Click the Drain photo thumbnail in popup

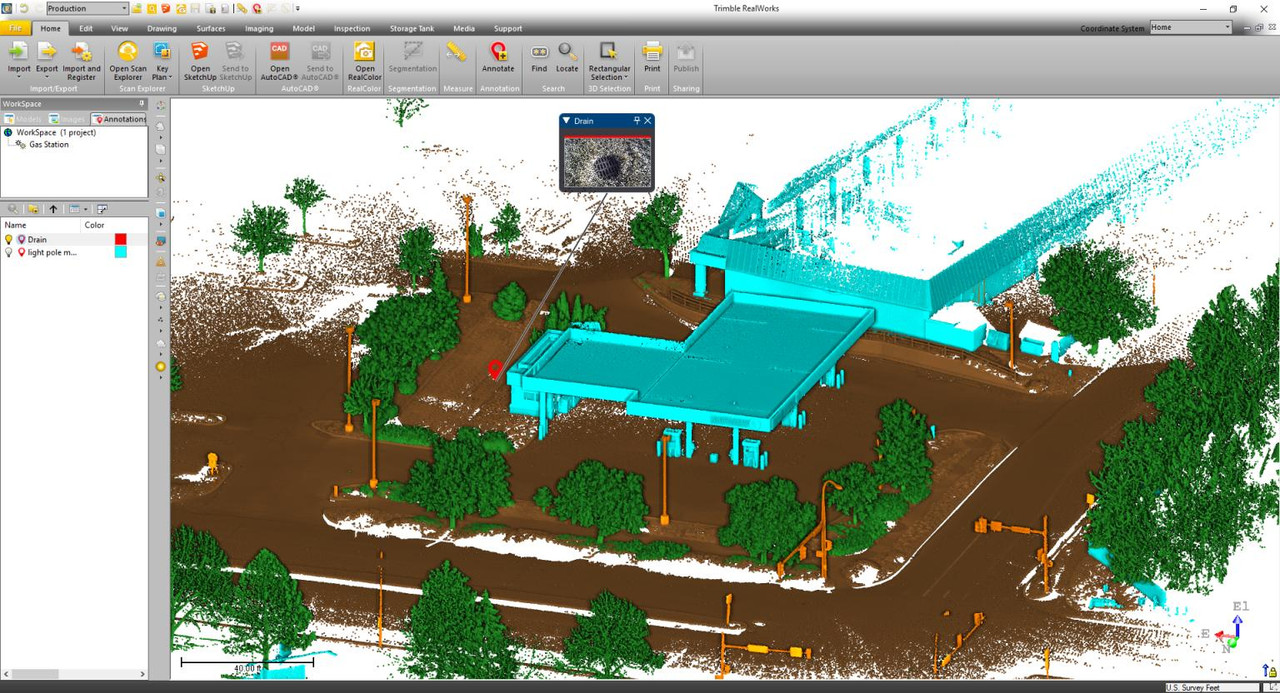pos(606,161)
